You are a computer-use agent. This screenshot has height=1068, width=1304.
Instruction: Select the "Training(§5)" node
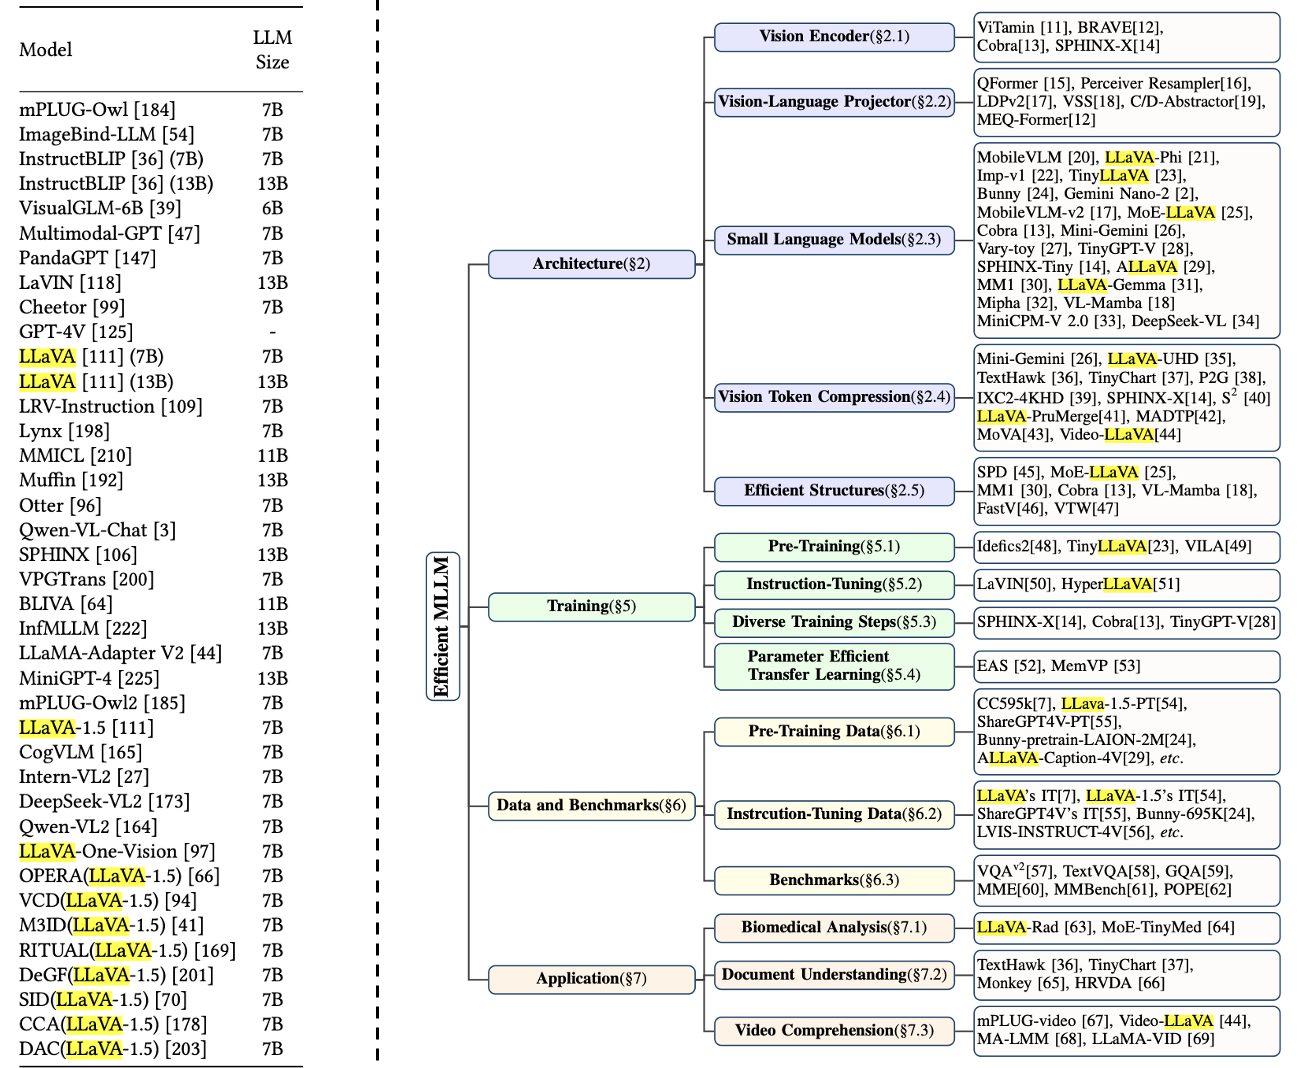(591, 607)
